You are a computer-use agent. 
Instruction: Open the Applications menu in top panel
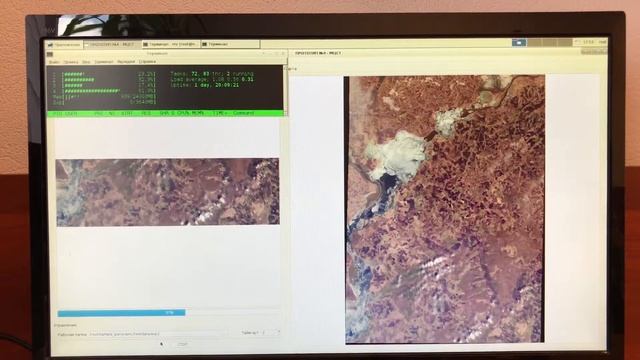tap(64, 44)
